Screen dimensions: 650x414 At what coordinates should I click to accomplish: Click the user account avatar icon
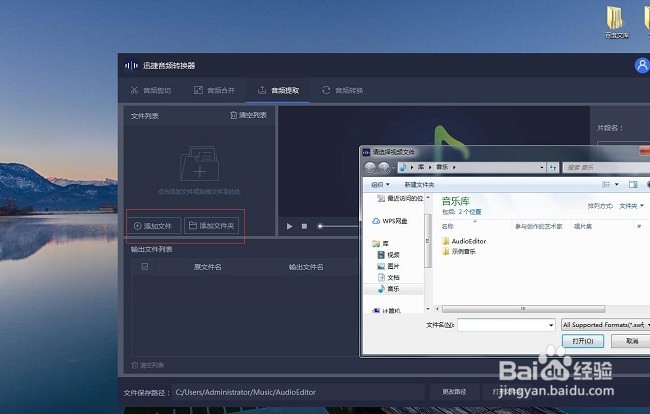click(642, 65)
